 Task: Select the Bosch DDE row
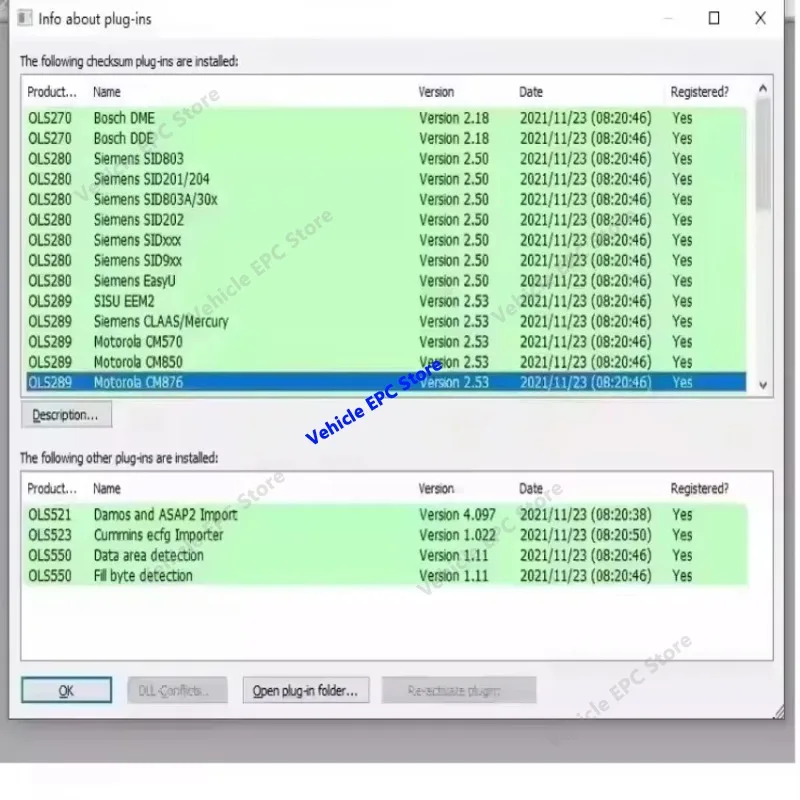pyautogui.click(x=386, y=138)
